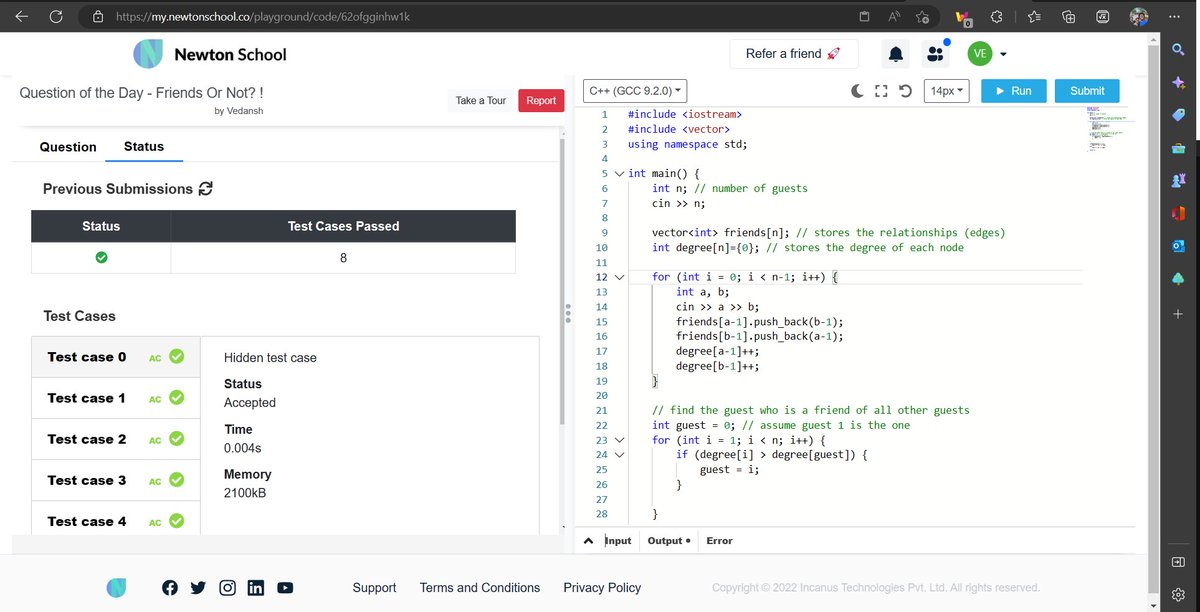Click the Run button
The height and width of the screenshot is (612, 1200).
click(1013, 90)
